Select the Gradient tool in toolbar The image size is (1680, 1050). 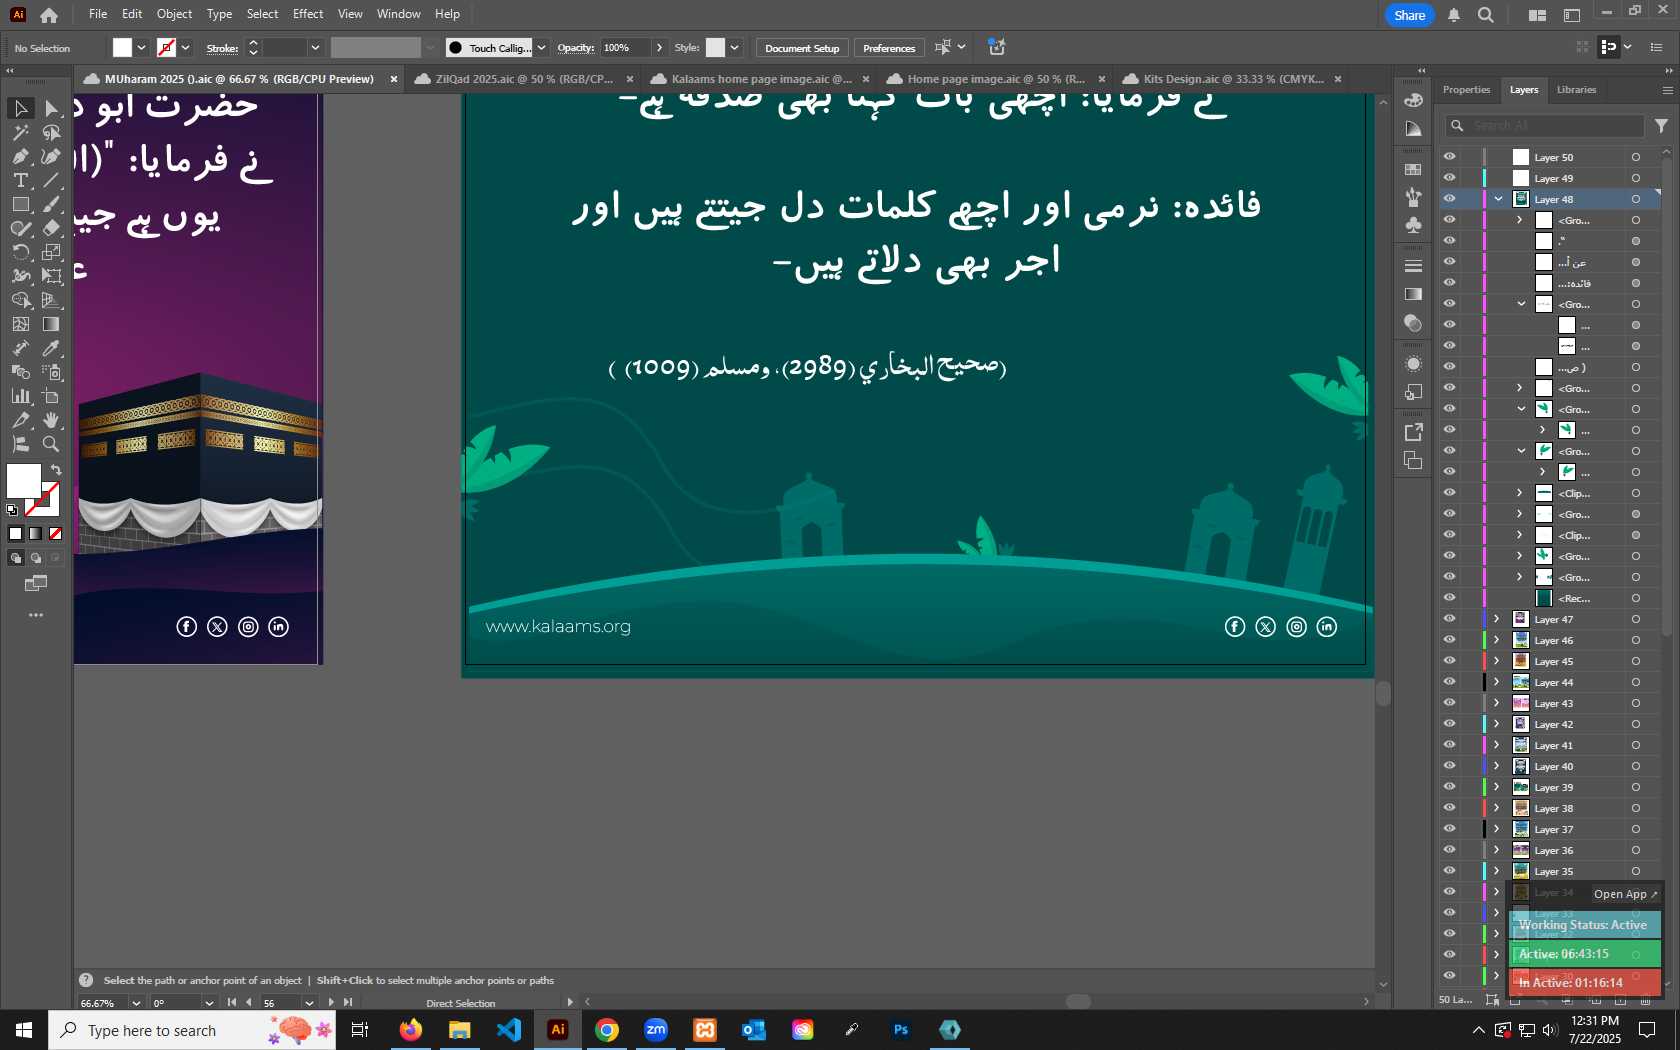click(x=52, y=324)
